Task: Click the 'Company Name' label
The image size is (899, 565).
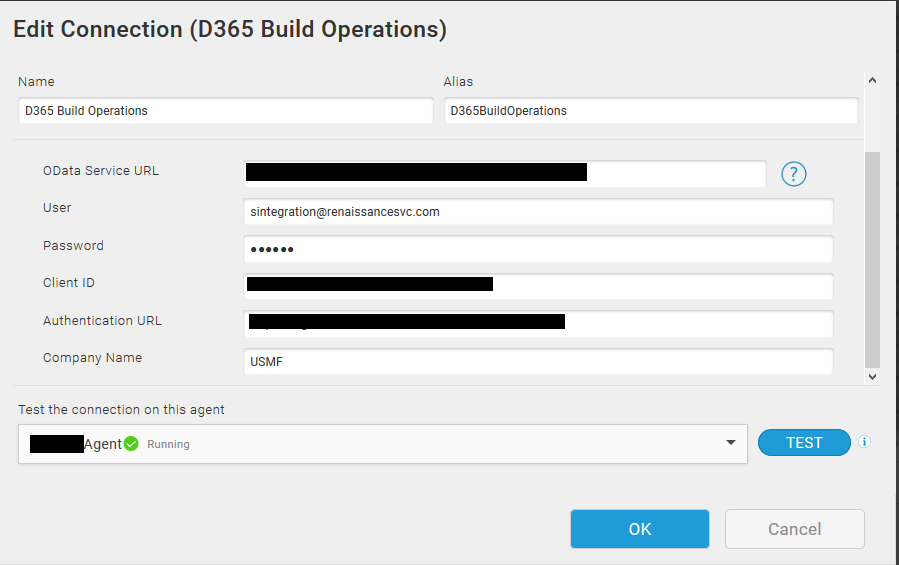Action: [x=92, y=357]
